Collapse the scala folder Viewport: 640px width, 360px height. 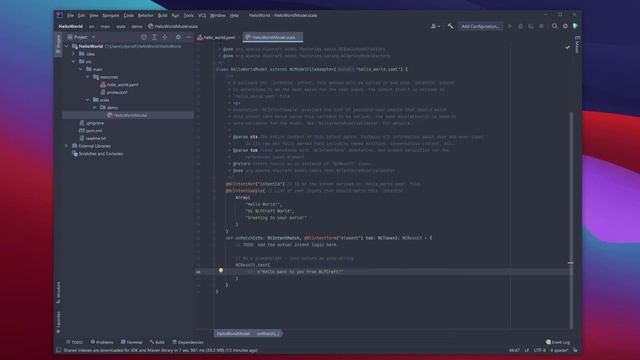pyautogui.click(x=88, y=100)
